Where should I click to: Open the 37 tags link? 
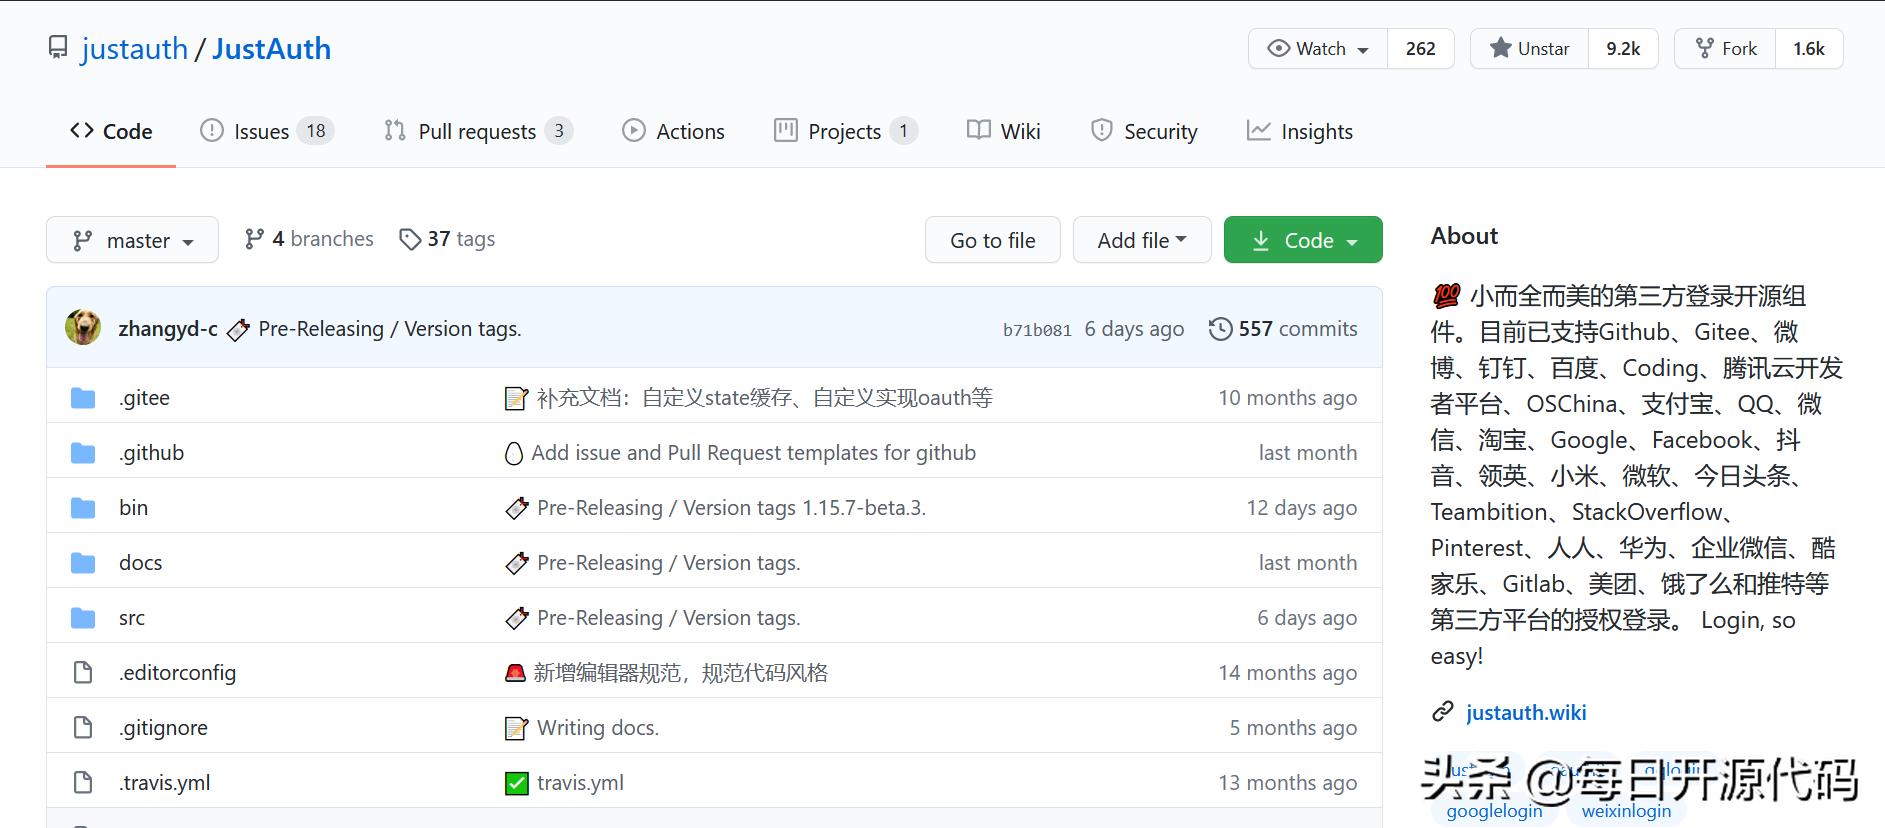point(447,239)
